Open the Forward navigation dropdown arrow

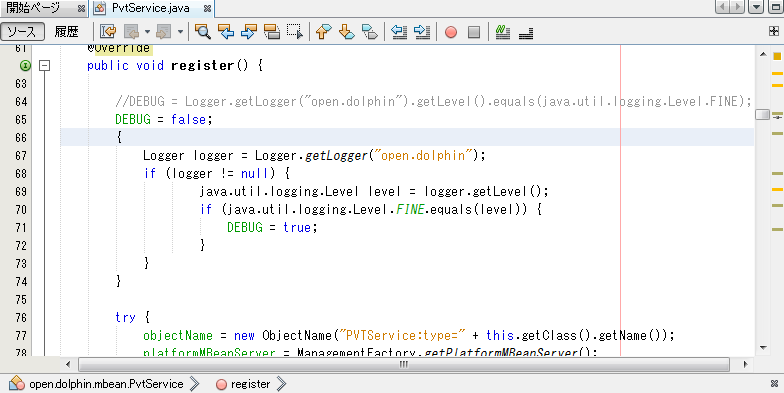(x=180, y=32)
